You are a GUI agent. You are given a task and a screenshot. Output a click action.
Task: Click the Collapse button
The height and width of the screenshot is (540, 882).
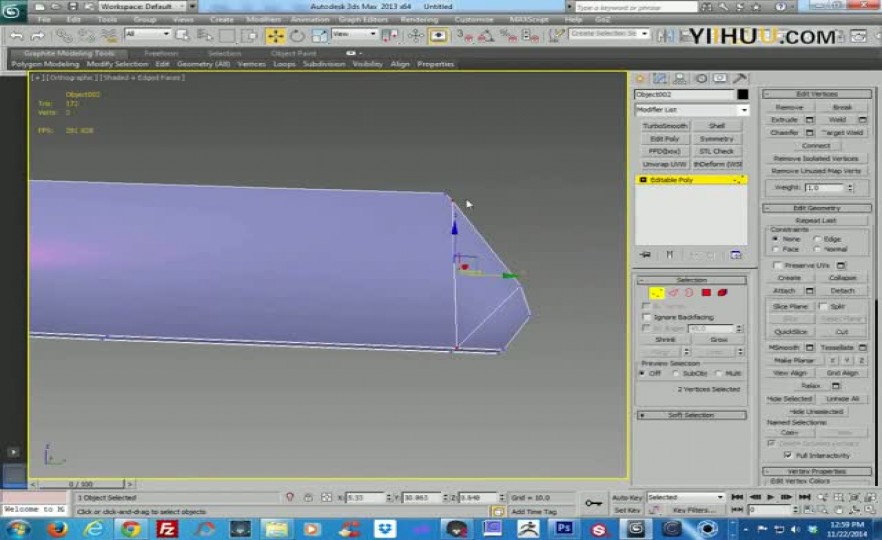point(843,278)
